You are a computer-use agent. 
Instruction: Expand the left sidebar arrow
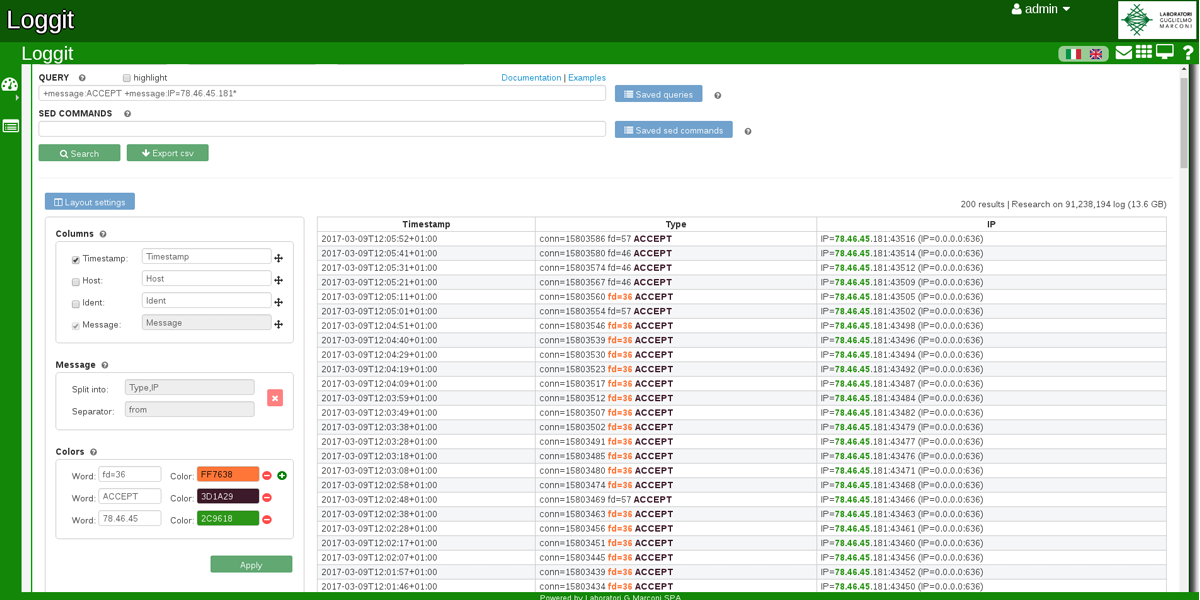tap(17, 98)
